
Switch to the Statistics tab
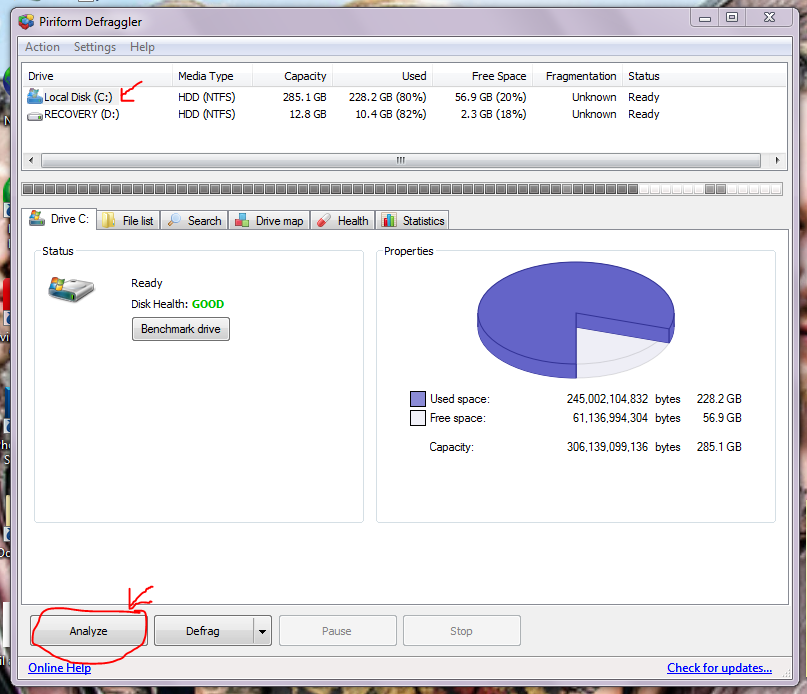(412, 220)
